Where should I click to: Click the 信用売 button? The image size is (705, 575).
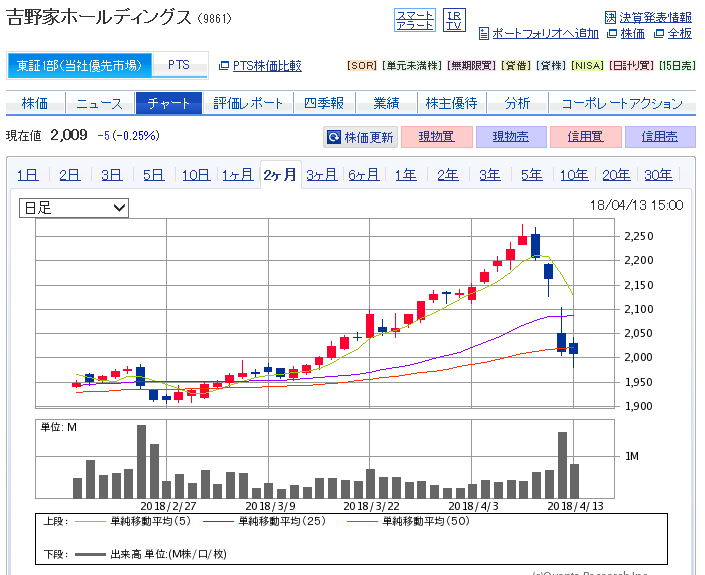660,137
